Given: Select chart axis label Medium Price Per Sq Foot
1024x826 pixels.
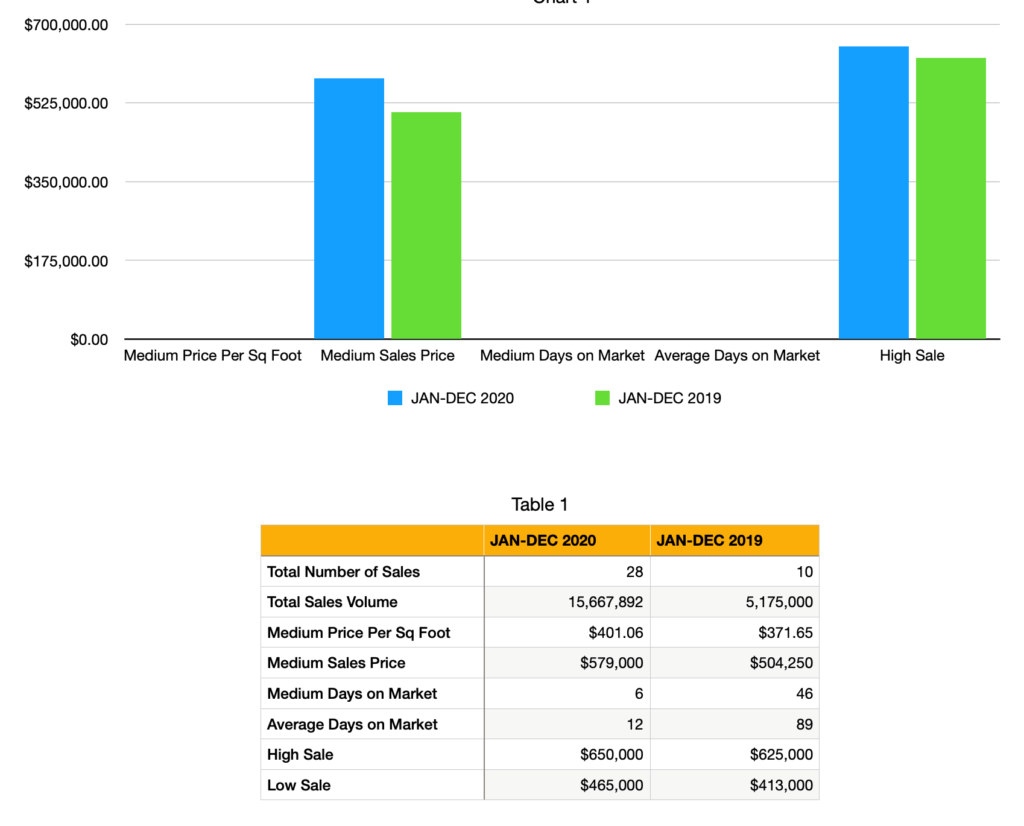Looking at the screenshot, I should pyautogui.click(x=213, y=356).
